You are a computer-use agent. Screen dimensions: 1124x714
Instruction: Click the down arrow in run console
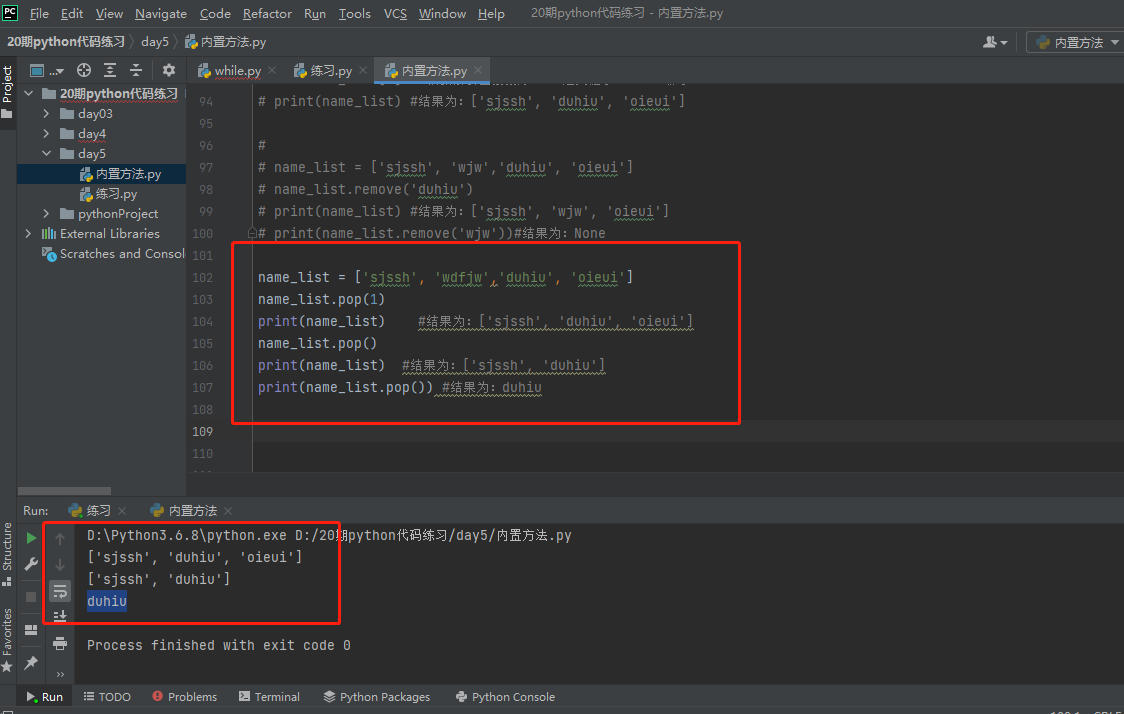tap(60, 565)
